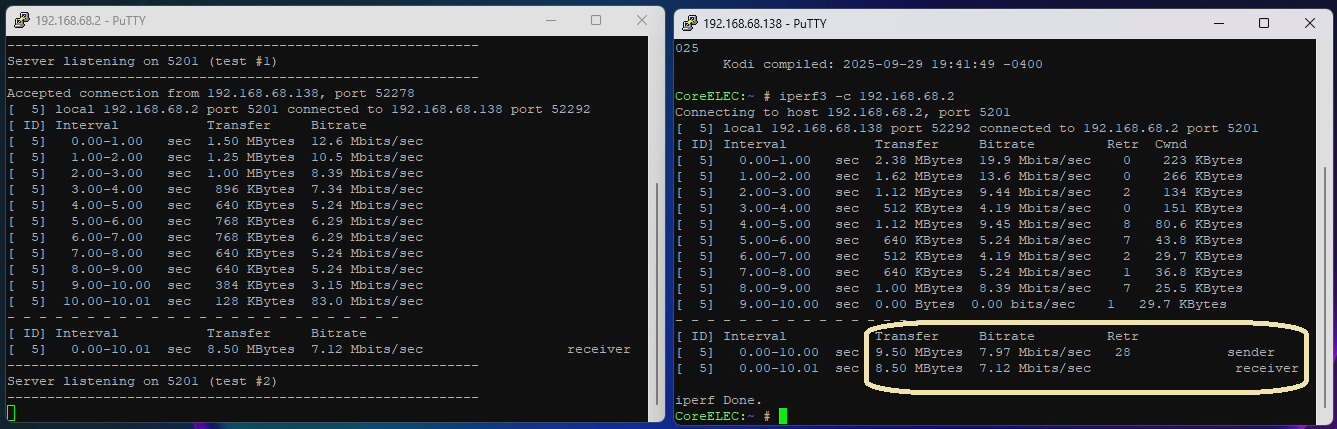The height and width of the screenshot is (429, 1337).
Task: Minimize the 192.168.68.138 PuTTY window
Action: 1217,23
